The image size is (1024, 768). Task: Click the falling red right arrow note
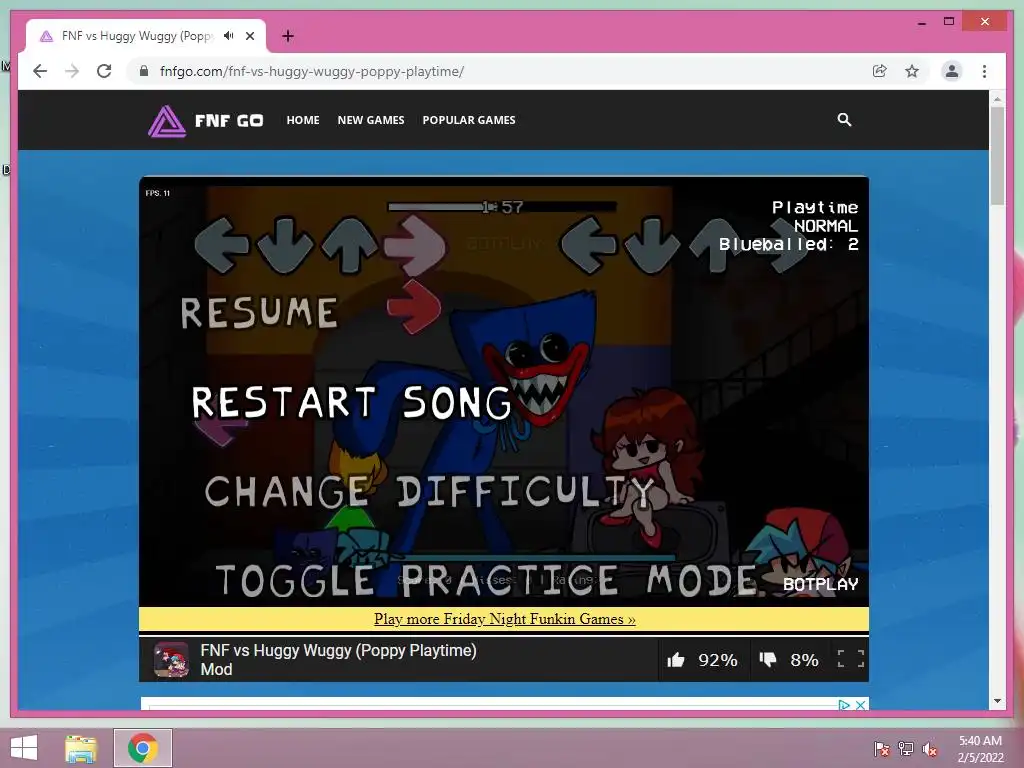[x=413, y=307]
